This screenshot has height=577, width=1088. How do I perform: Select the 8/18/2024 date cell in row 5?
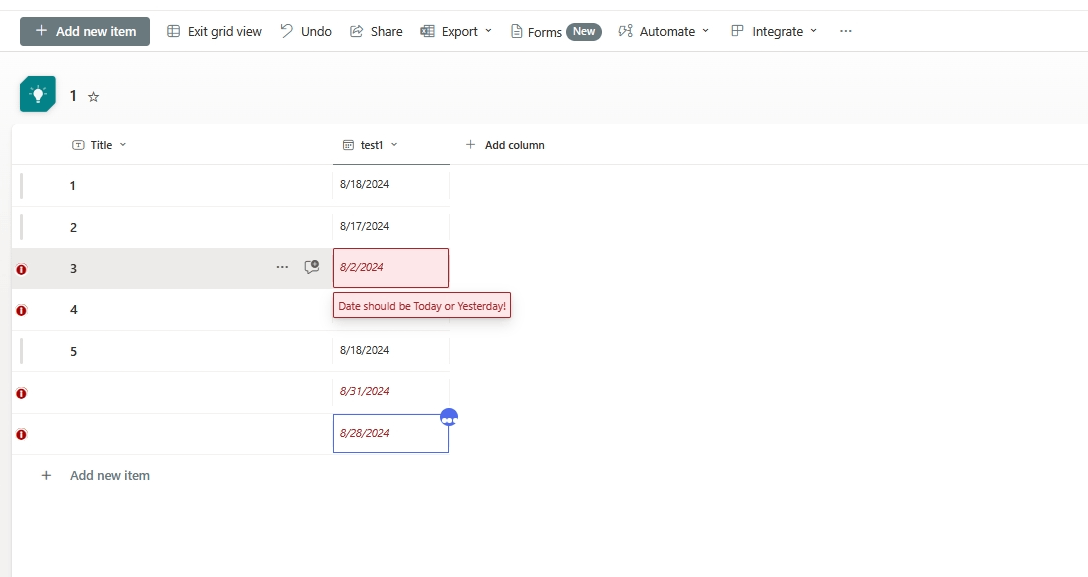391,350
